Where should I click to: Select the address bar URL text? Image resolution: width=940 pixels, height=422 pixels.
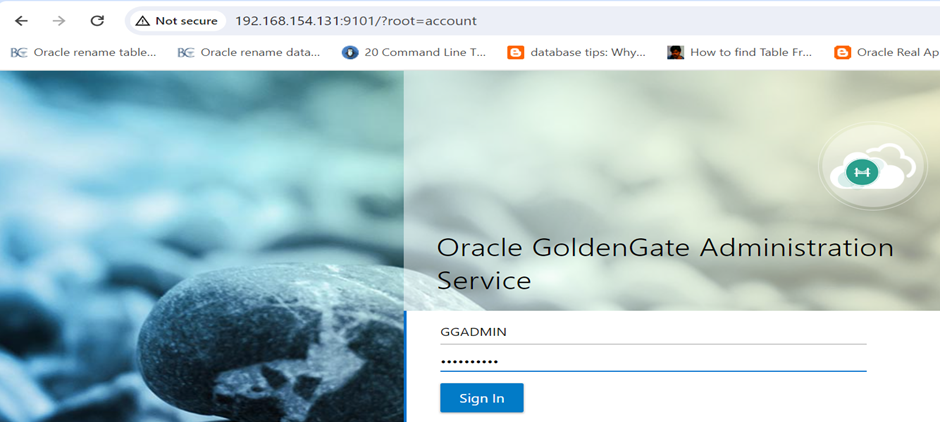355,20
